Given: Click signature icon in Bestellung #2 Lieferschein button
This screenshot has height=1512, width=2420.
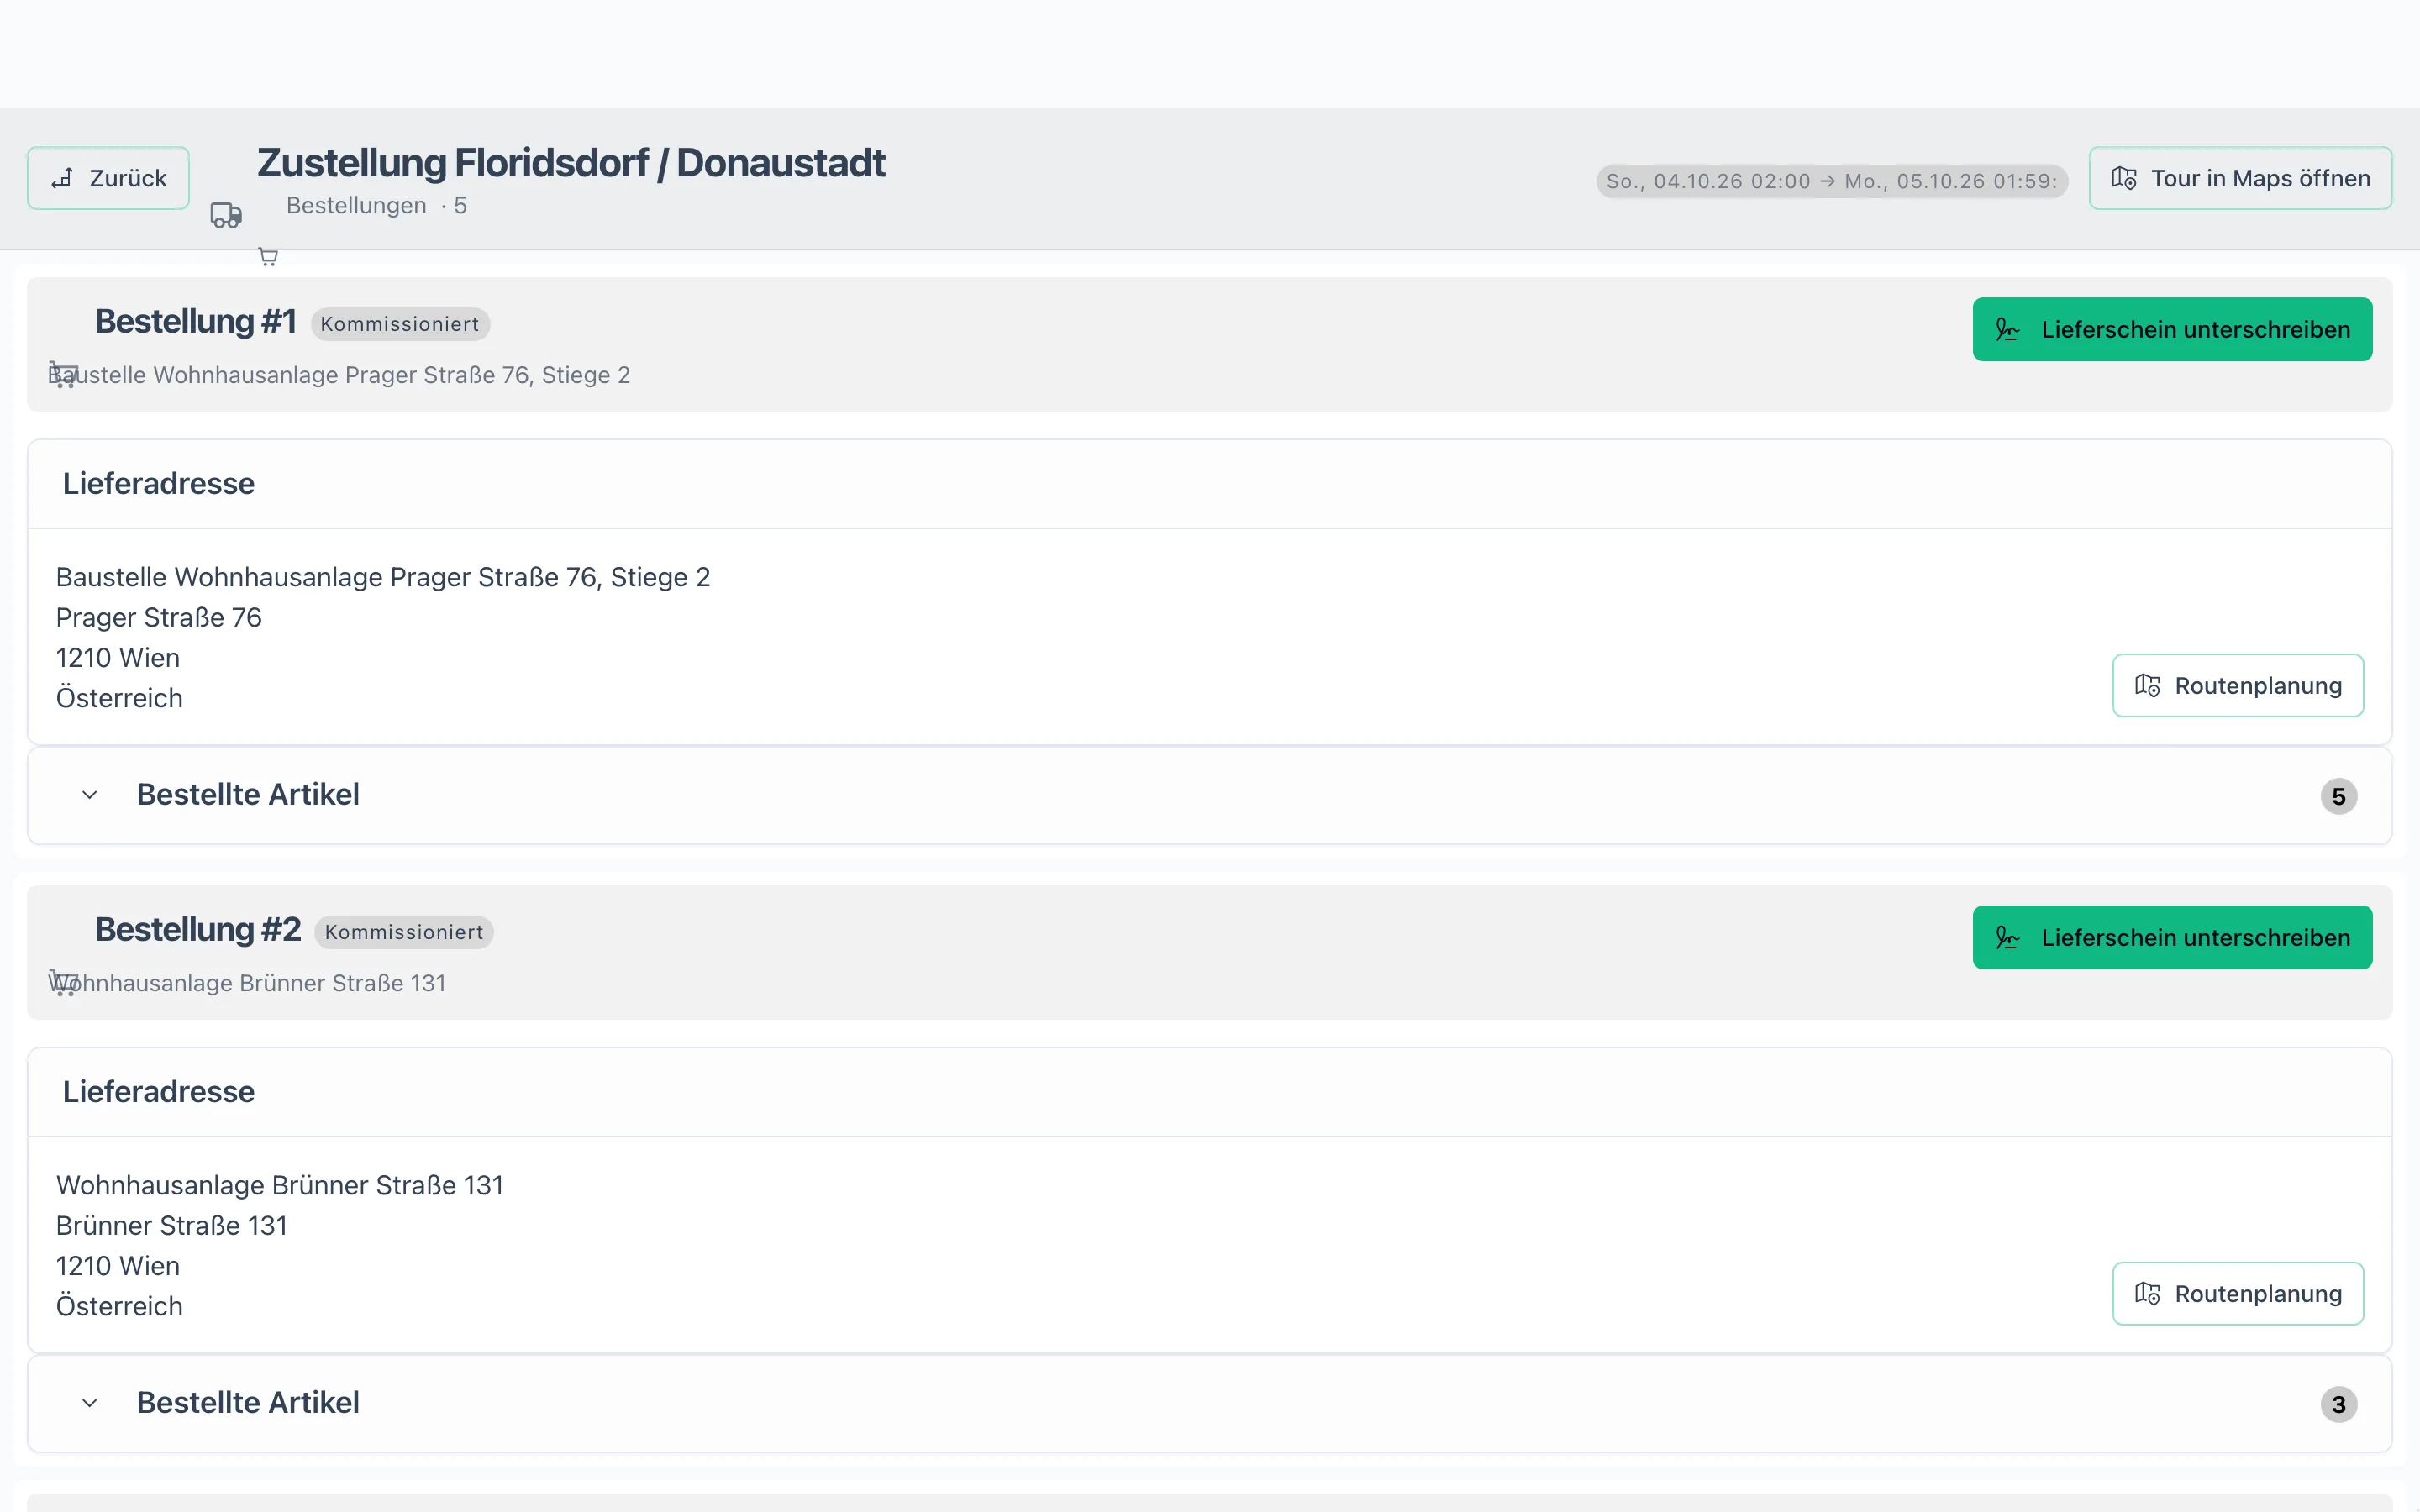Looking at the screenshot, I should [2007, 937].
